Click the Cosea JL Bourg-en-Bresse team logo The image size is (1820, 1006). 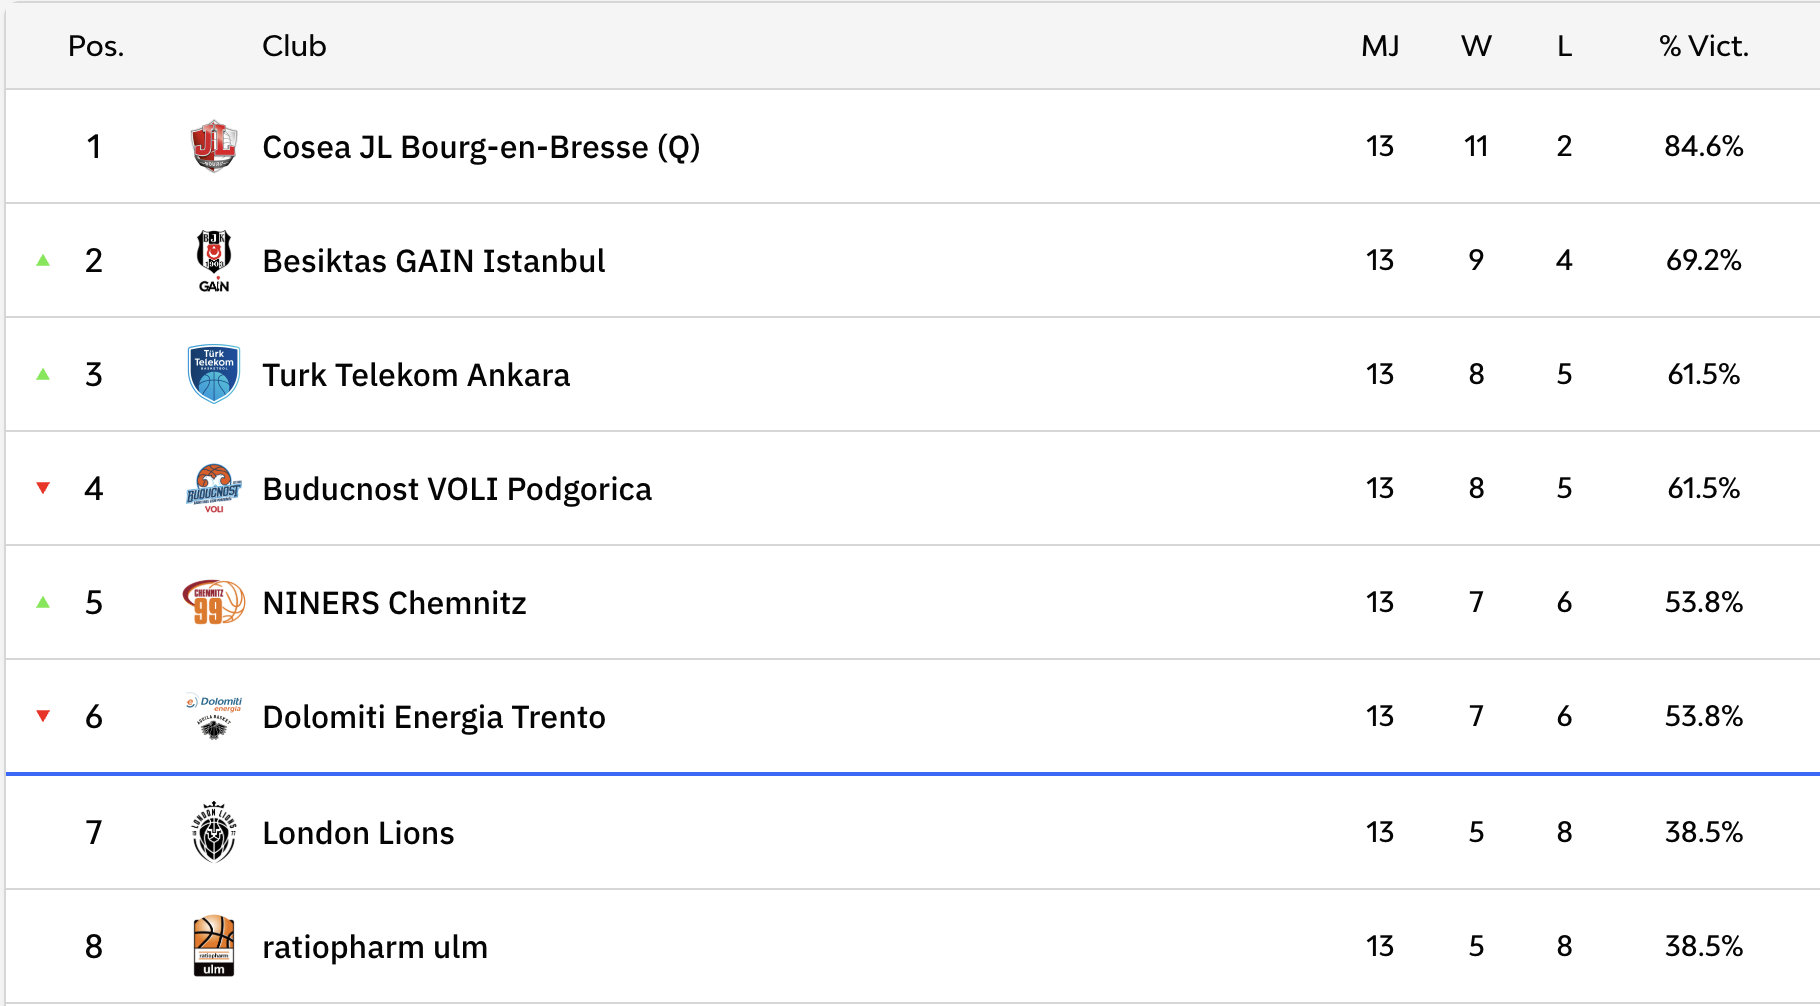pyautogui.click(x=213, y=146)
